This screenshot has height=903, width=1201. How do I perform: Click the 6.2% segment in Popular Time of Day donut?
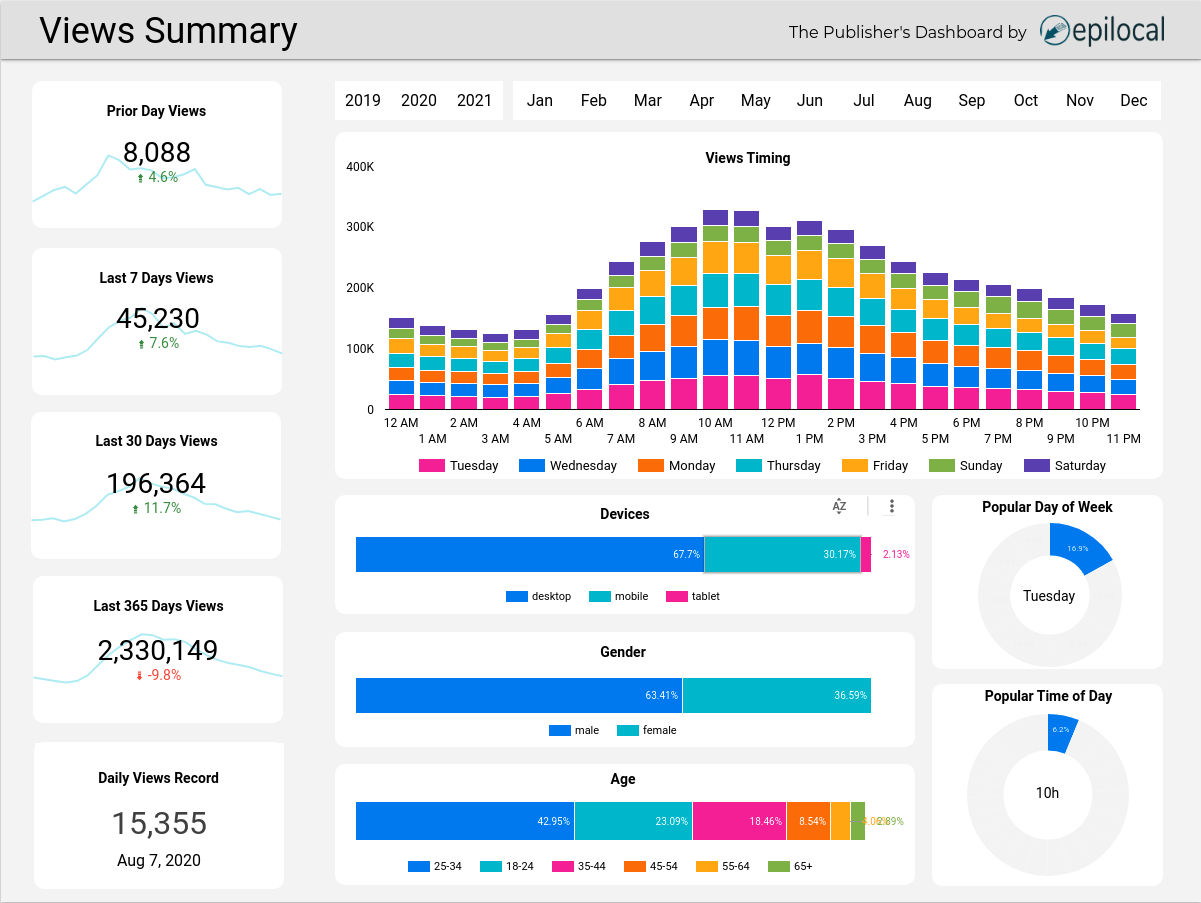[x=1059, y=728]
